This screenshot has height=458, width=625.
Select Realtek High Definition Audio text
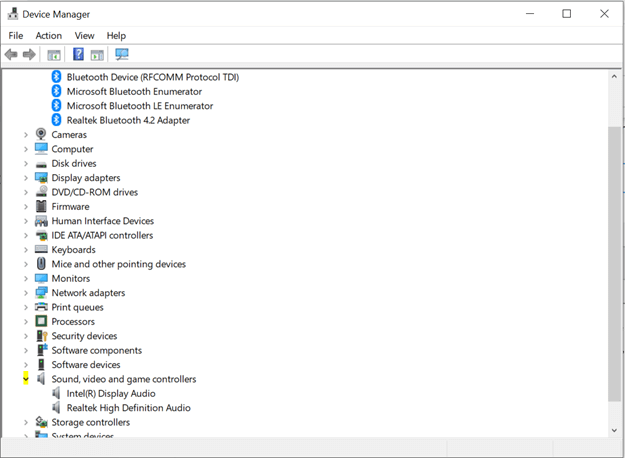click(x=128, y=408)
